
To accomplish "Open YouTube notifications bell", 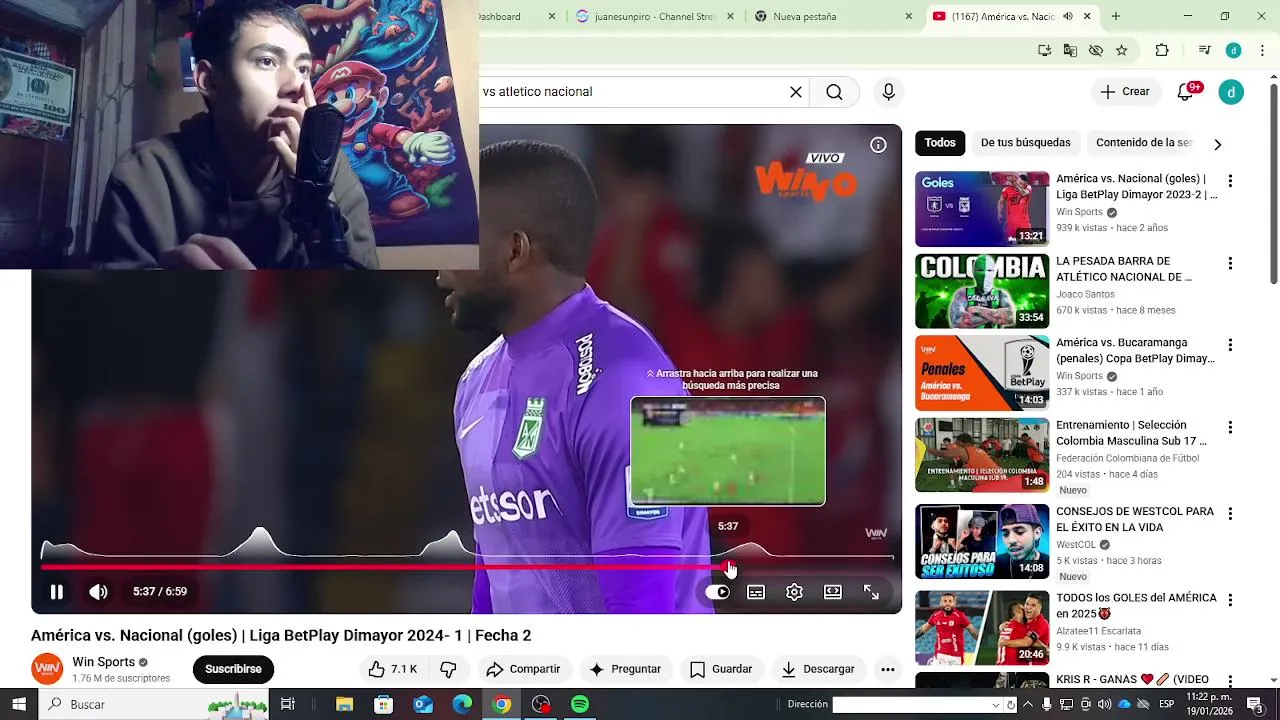I will pos(1185,92).
